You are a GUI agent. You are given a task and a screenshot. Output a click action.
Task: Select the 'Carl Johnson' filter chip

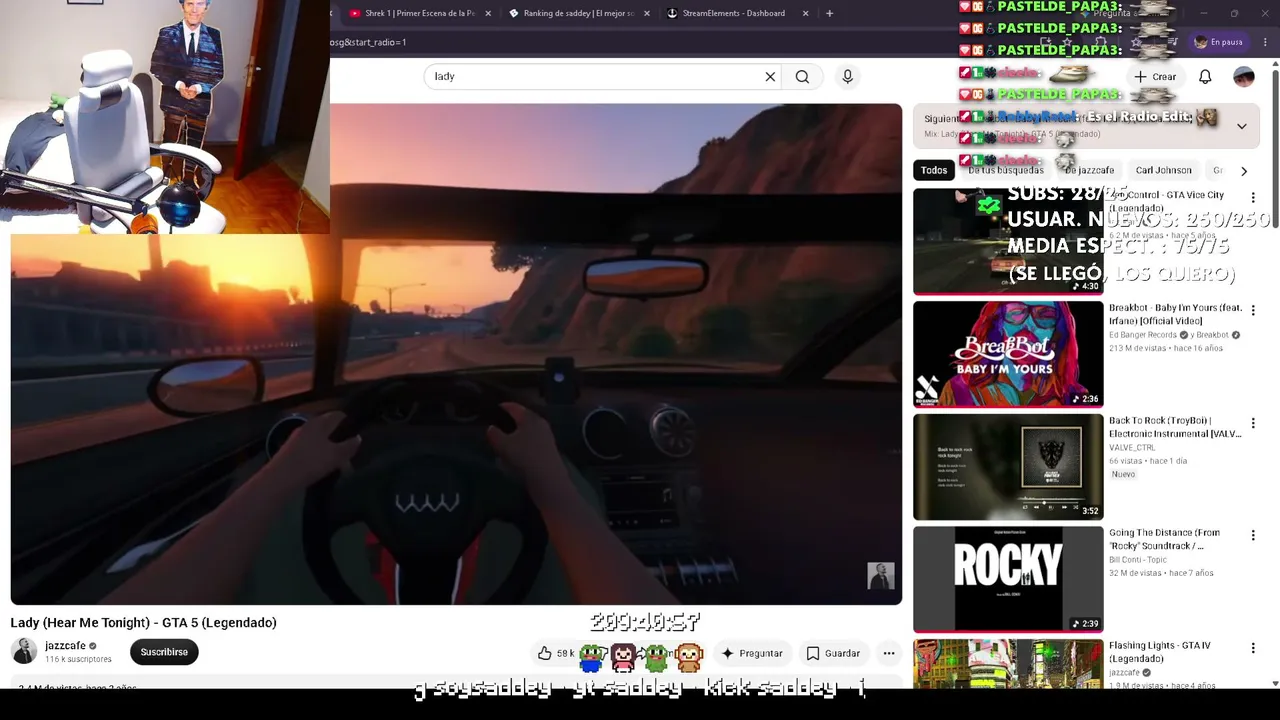(x=1163, y=170)
